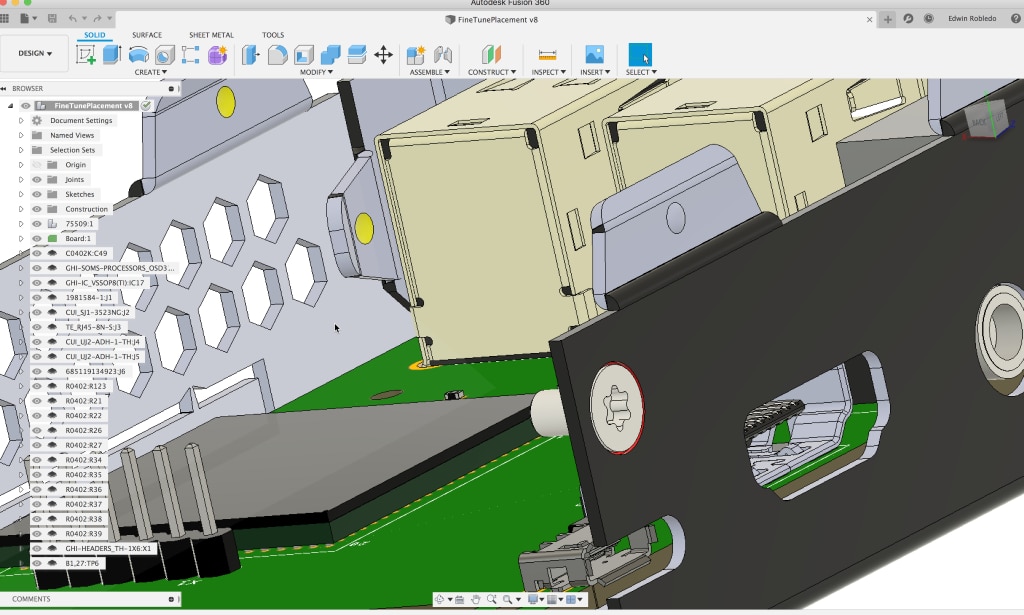Click the Redo arrow
This screenshot has width=1024, height=615.
pos(97,18)
